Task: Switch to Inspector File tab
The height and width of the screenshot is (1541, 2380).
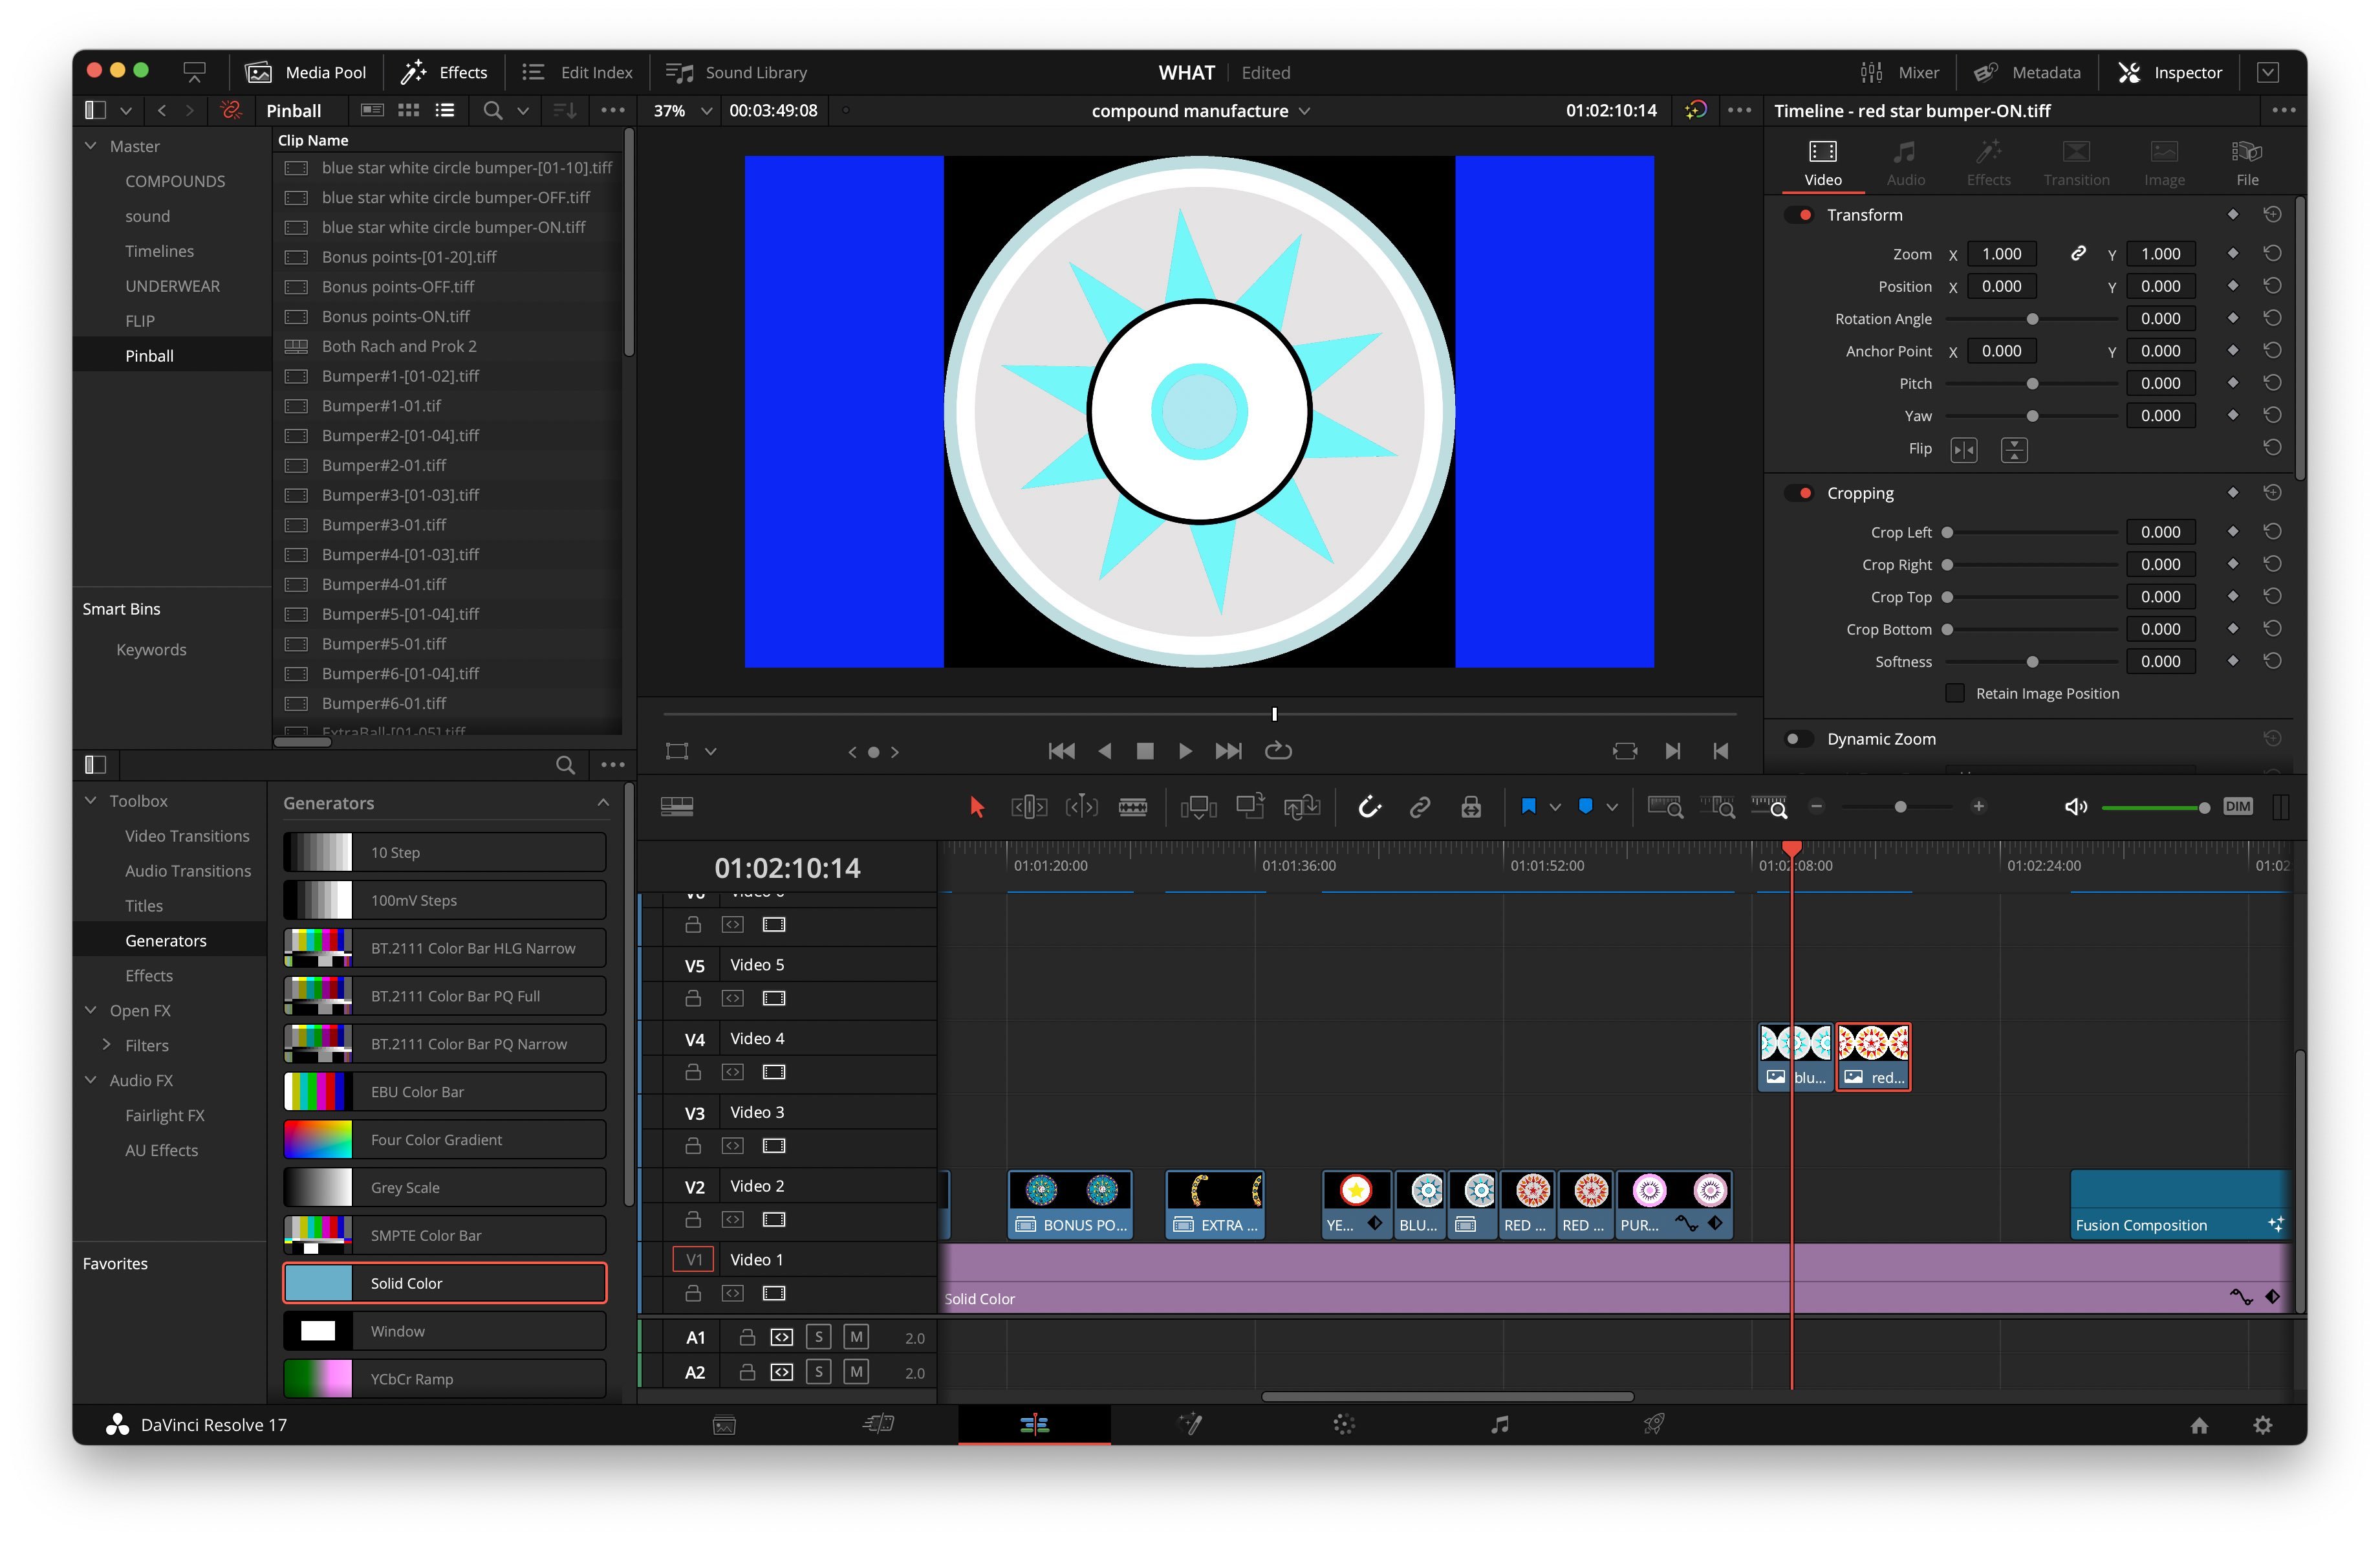Action: pos(2247,163)
